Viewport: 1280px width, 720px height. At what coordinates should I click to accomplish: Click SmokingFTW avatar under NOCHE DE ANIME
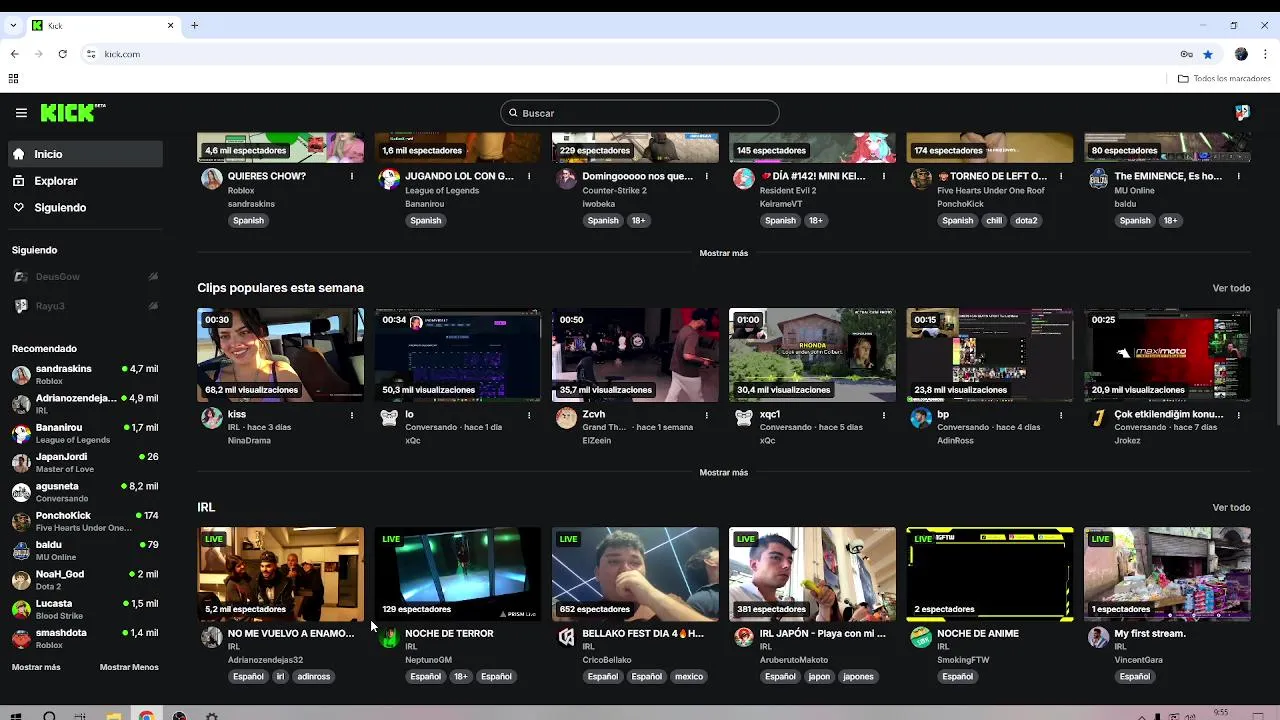tap(921, 637)
